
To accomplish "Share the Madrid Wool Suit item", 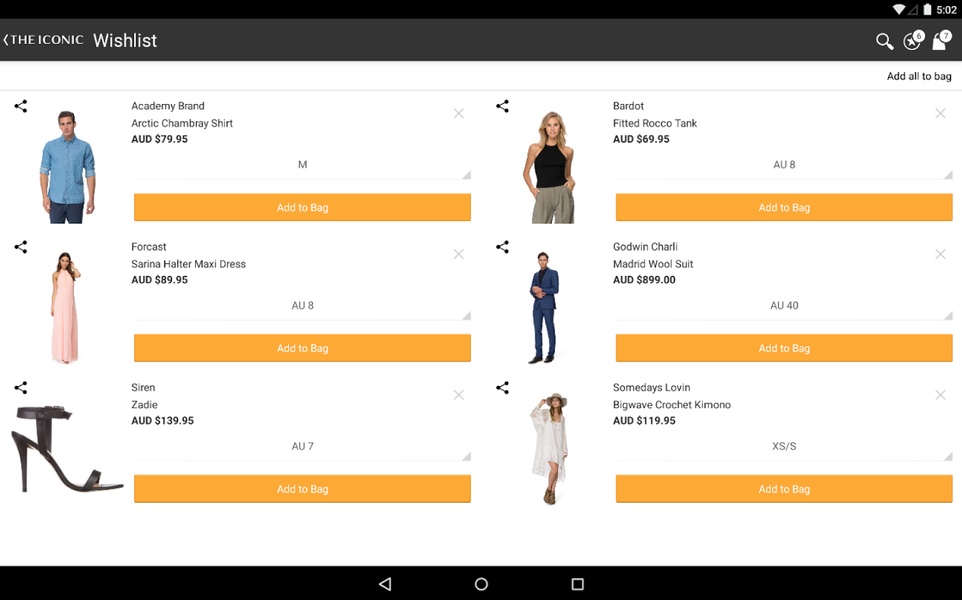I will pos(502,247).
